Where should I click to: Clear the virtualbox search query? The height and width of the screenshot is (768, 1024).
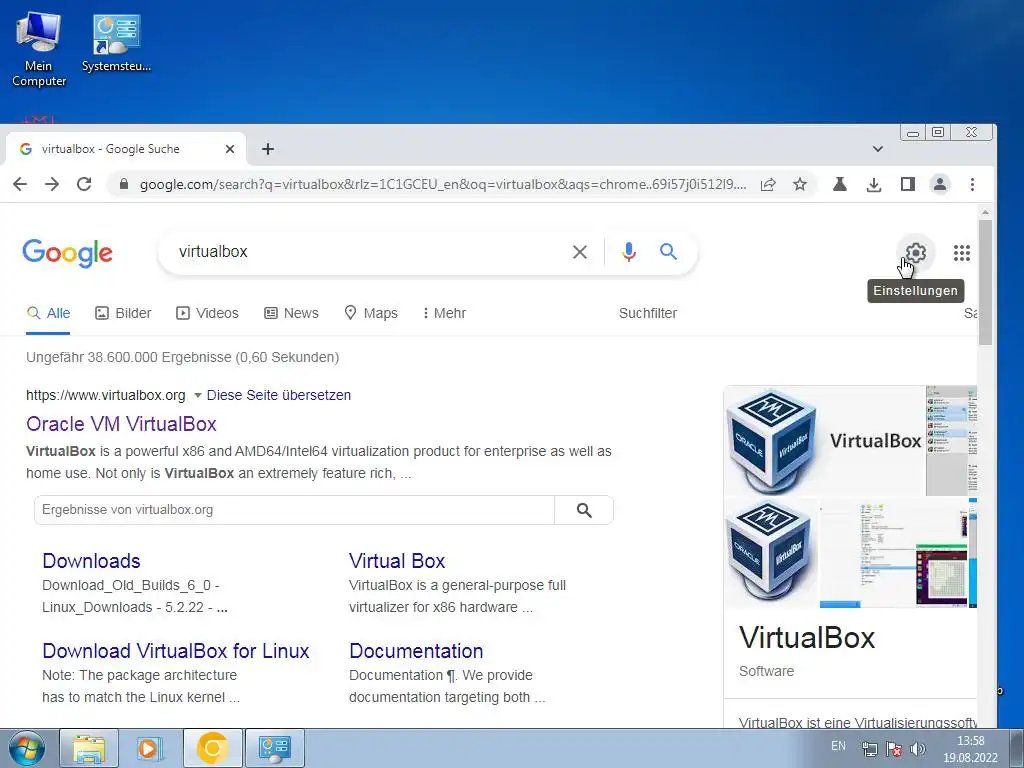coord(579,252)
